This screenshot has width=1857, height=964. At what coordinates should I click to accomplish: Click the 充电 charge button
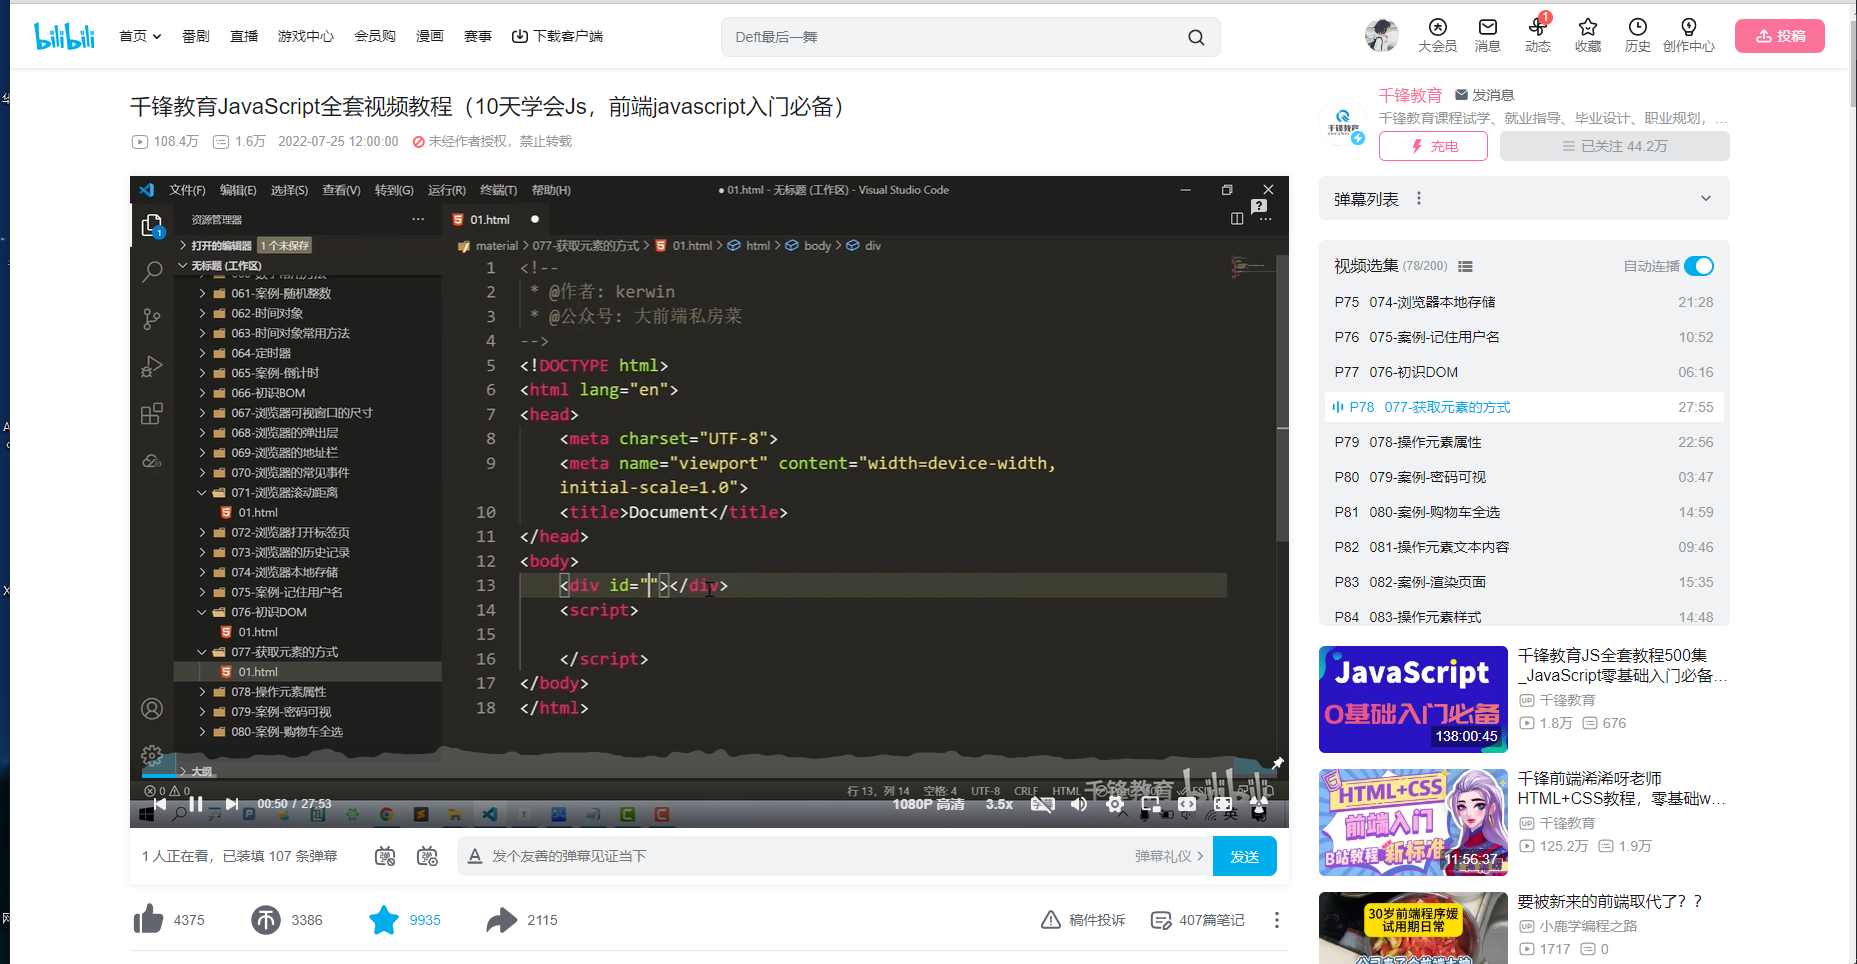[1433, 146]
